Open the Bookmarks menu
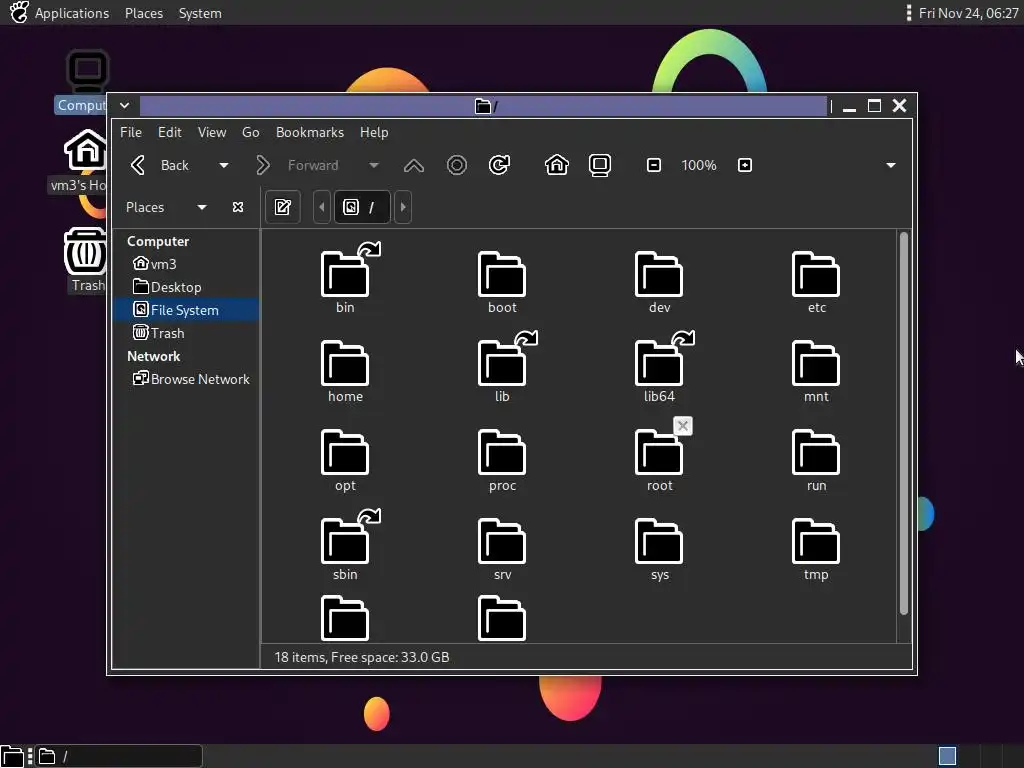 pos(309,132)
